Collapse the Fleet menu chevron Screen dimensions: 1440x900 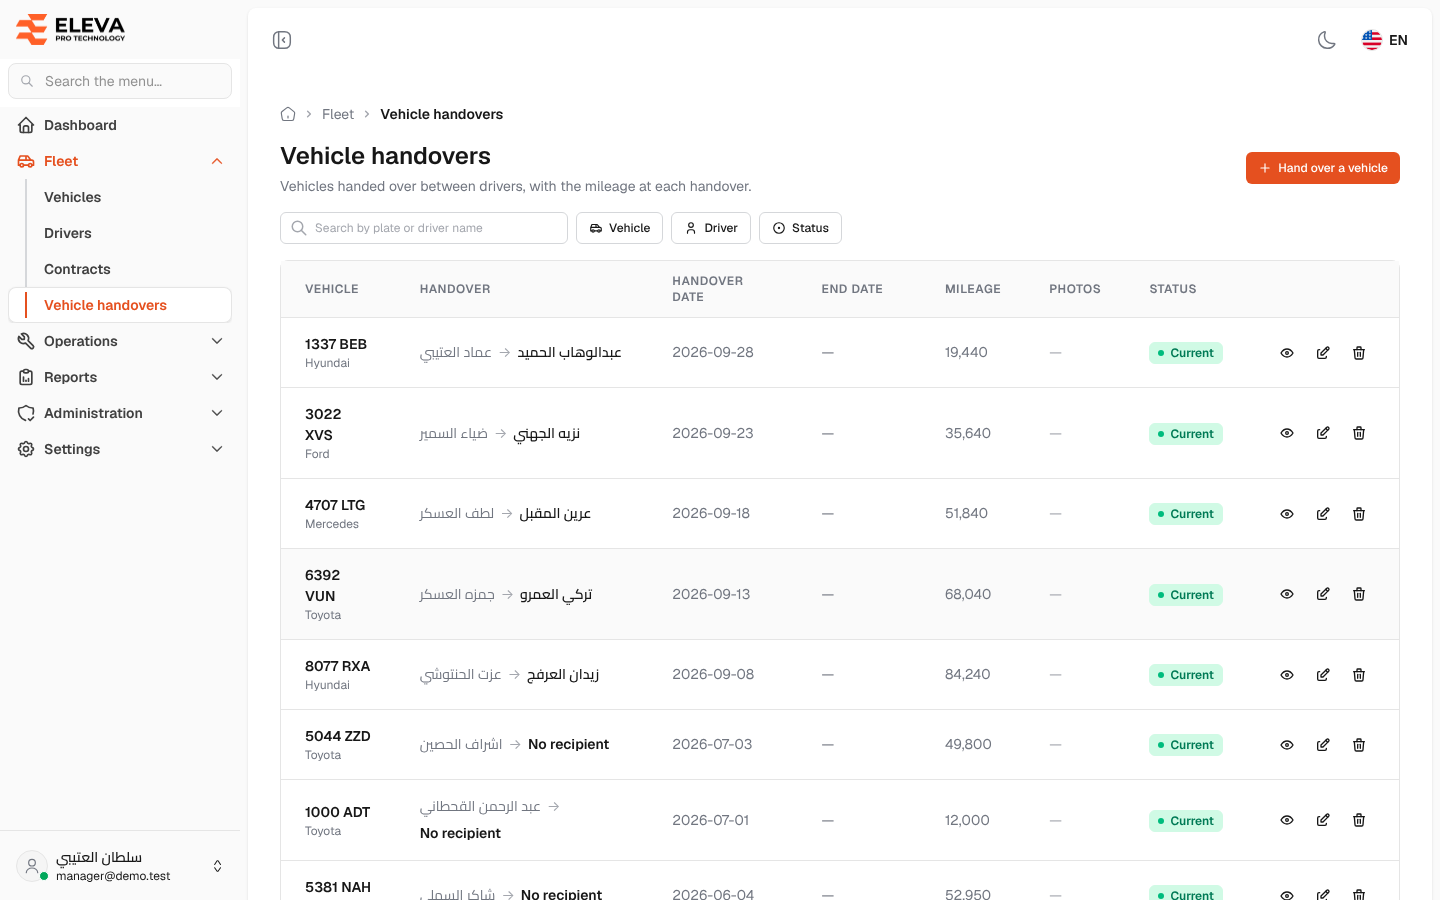tap(217, 161)
